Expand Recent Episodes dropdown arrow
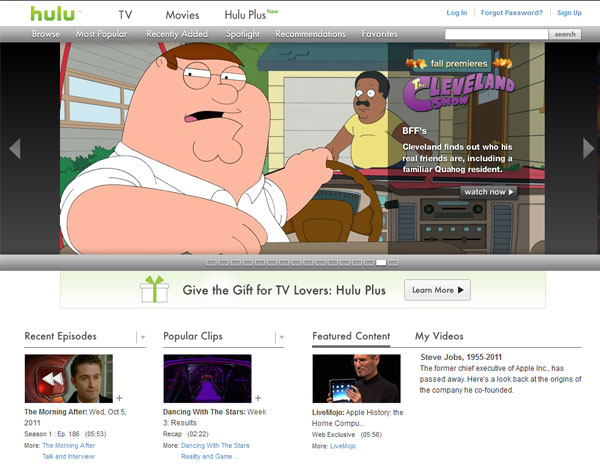 coord(143,337)
